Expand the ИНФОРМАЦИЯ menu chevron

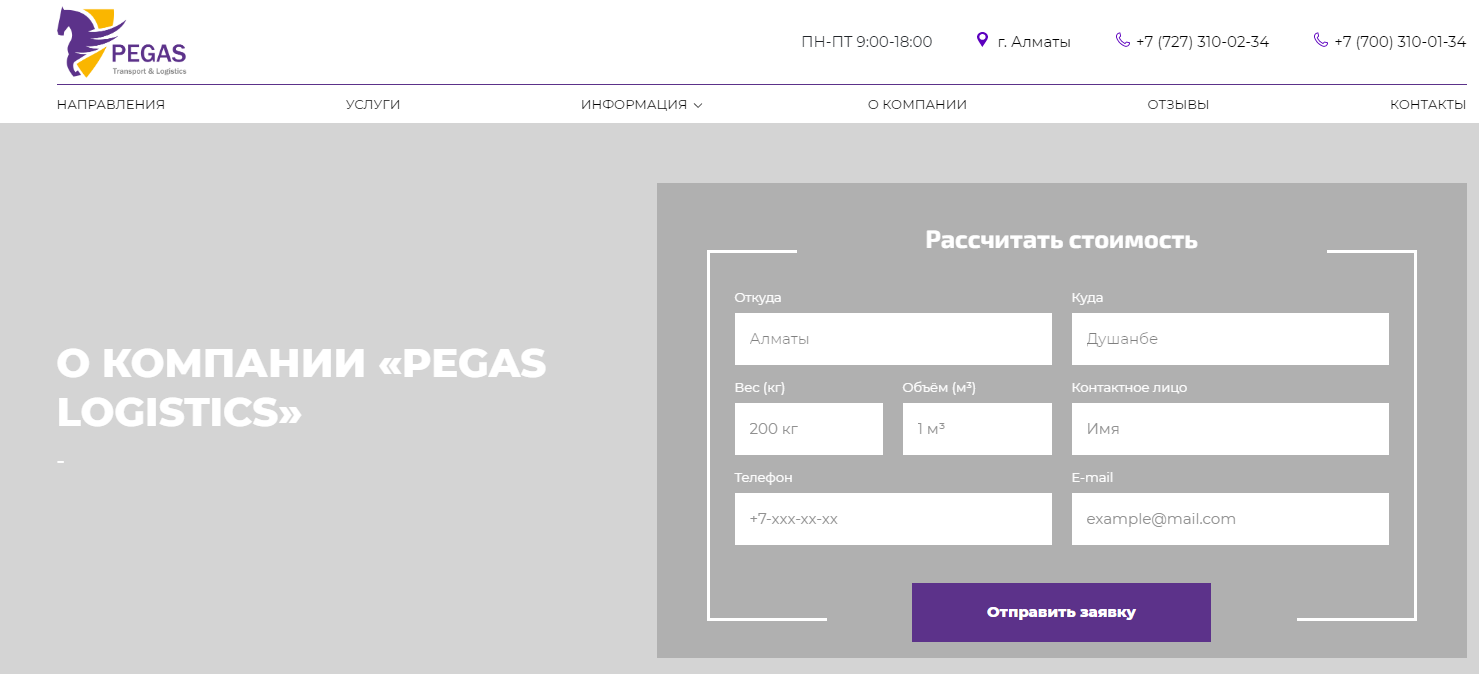(698, 105)
